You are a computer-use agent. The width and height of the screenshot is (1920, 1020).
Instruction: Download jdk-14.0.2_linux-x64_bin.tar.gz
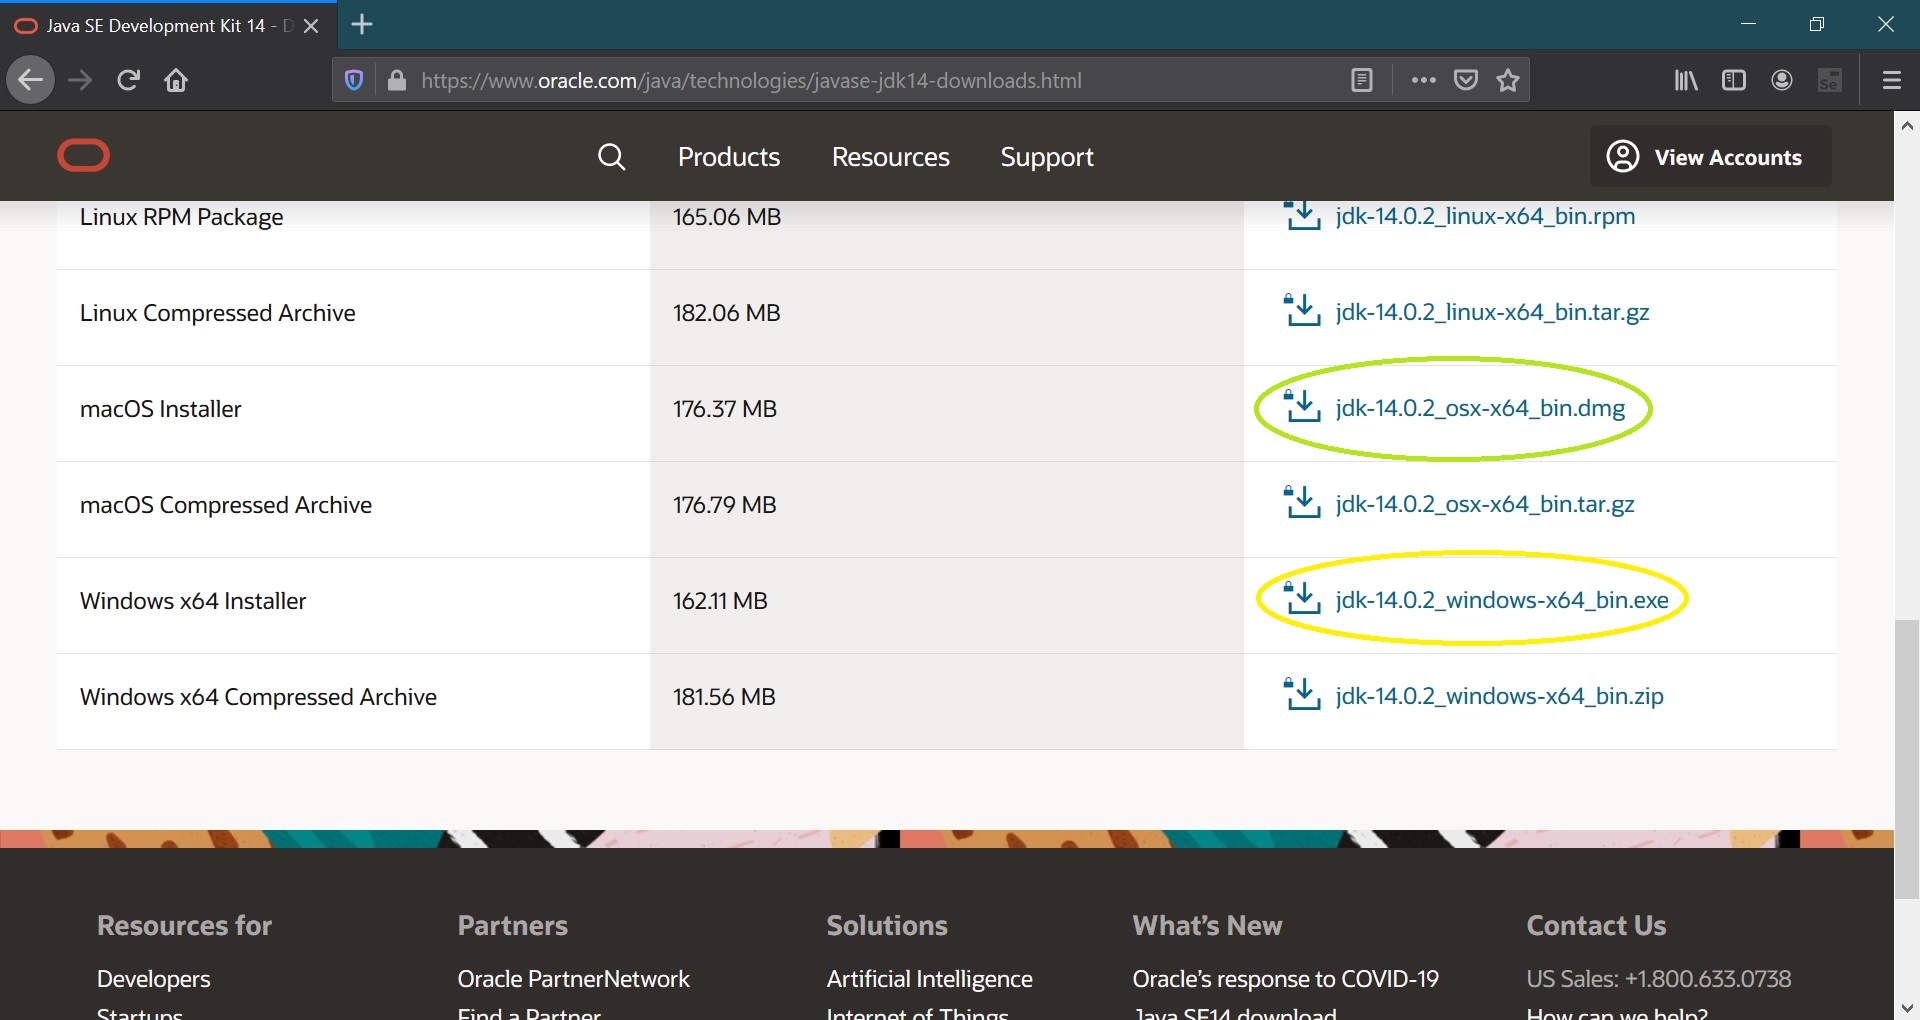click(x=1492, y=312)
